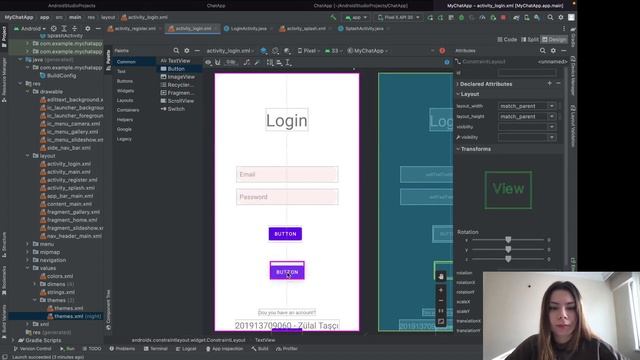640x360 pixels.
Task: Search the Palette with magnifier icon
Action: tap(176, 51)
